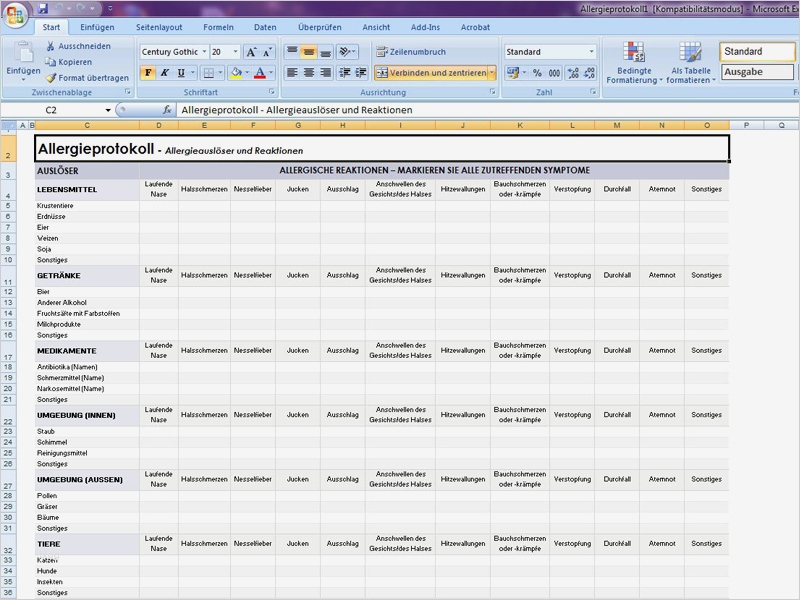
Task: Switch to Einfügen ribbon tab
Action: pos(97,27)
